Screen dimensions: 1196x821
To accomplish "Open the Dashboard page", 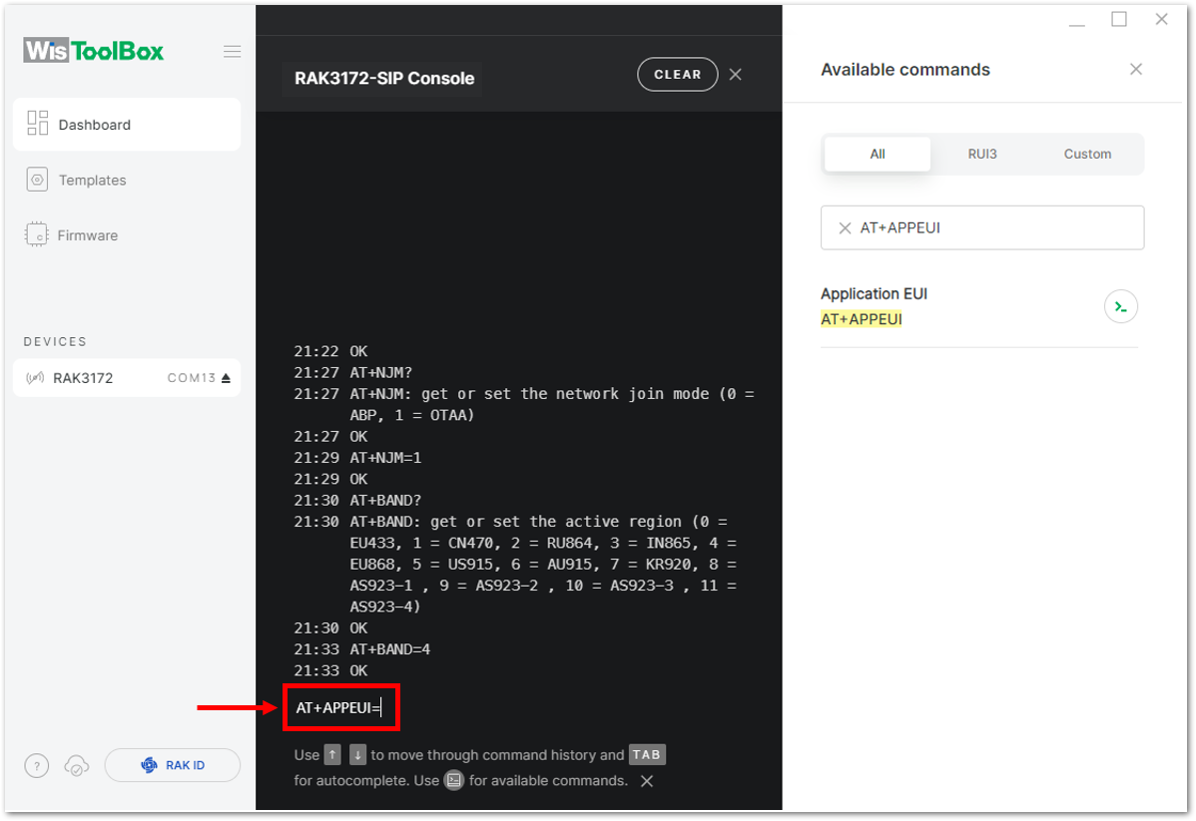I will click(127, 124).
